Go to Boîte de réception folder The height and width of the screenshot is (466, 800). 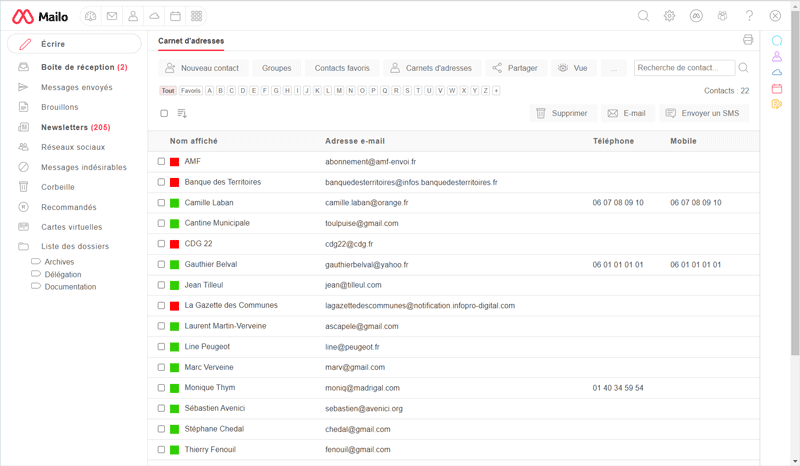78,67
